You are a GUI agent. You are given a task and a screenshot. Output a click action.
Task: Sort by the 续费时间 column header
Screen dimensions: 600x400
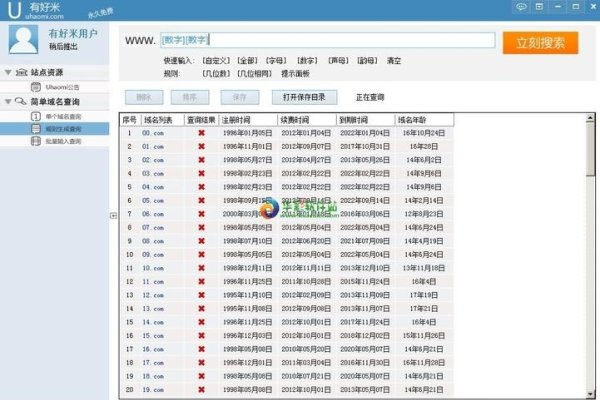tap(307, 120)
